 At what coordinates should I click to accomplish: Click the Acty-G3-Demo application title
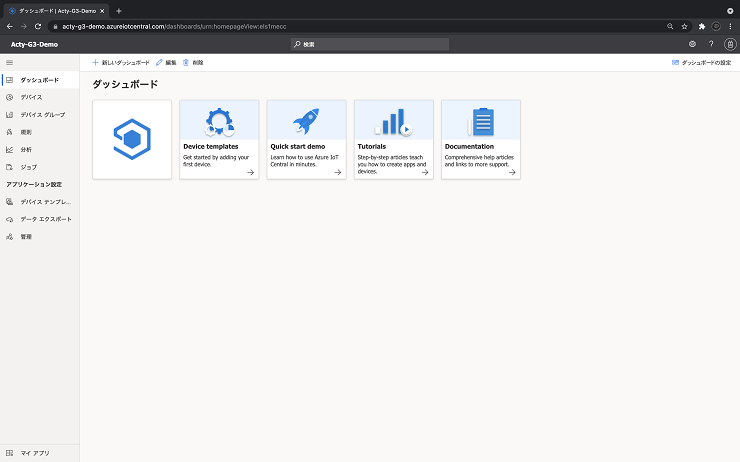click(x=34, y=44)
